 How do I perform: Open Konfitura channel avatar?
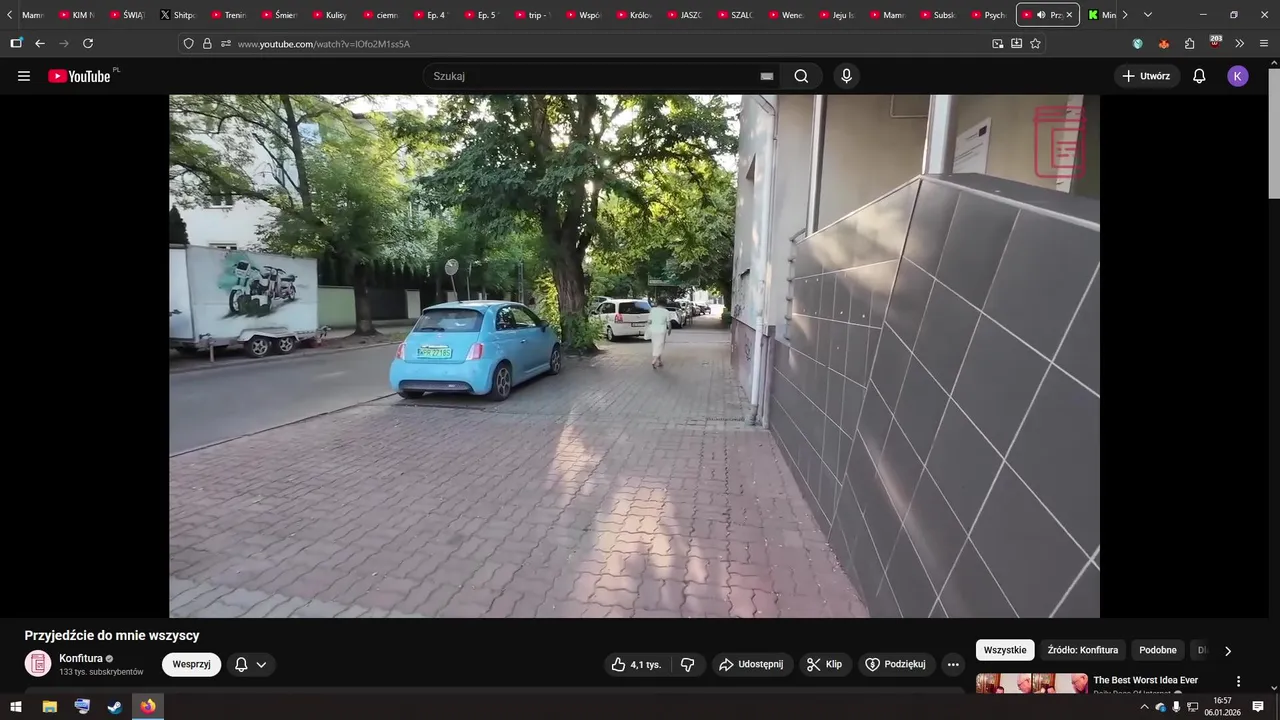click(x=38, y=664)
